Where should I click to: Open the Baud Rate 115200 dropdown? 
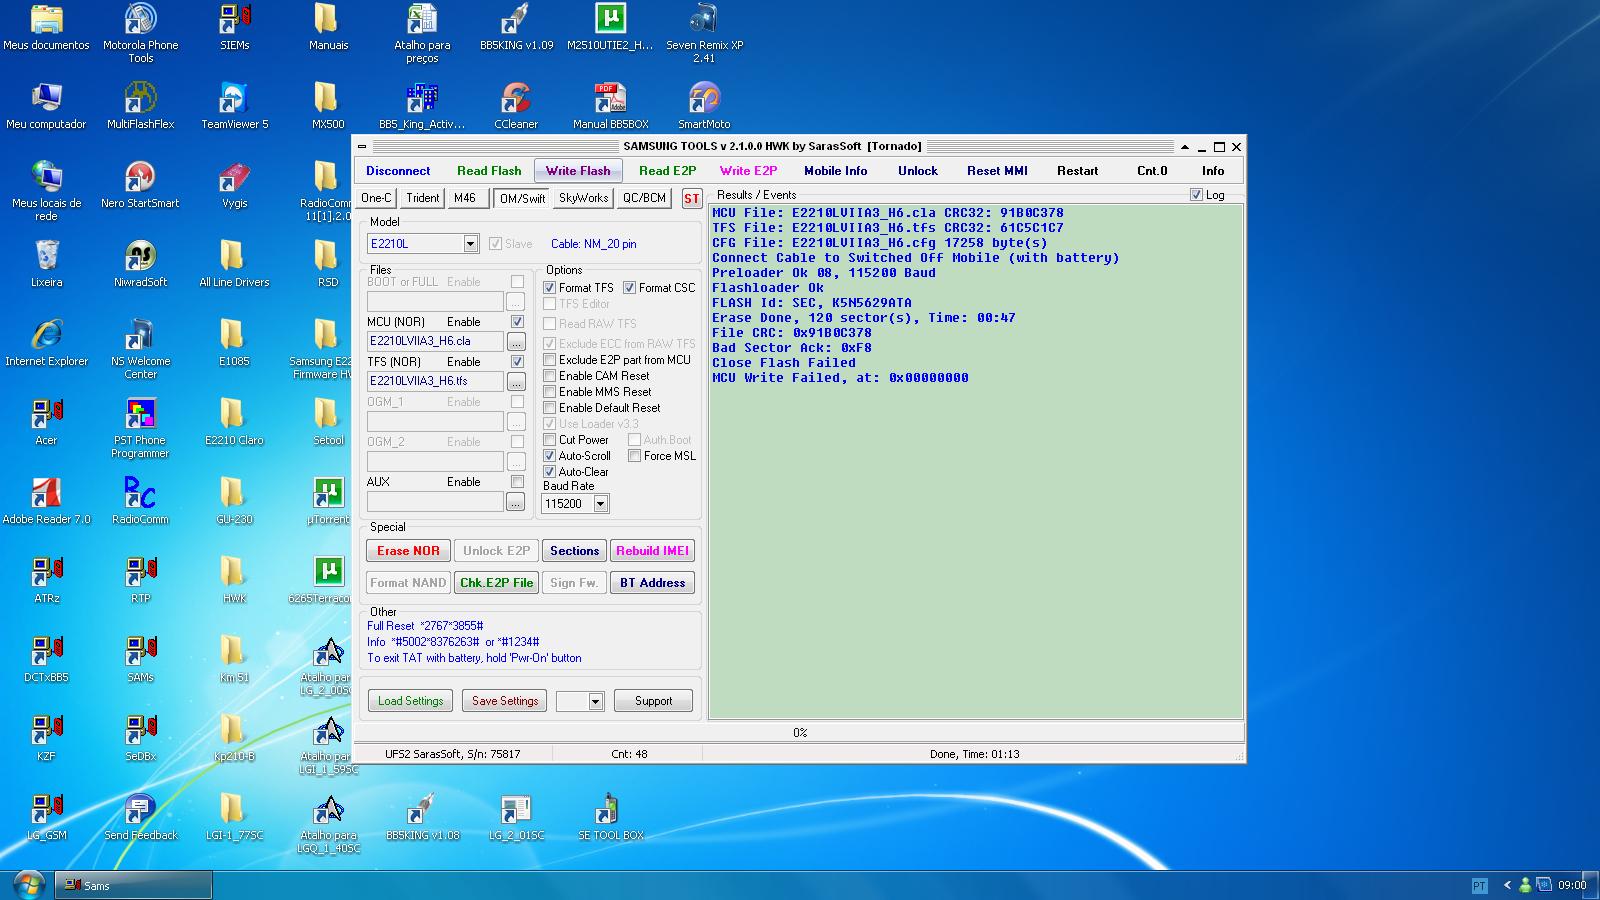[600, 504]
